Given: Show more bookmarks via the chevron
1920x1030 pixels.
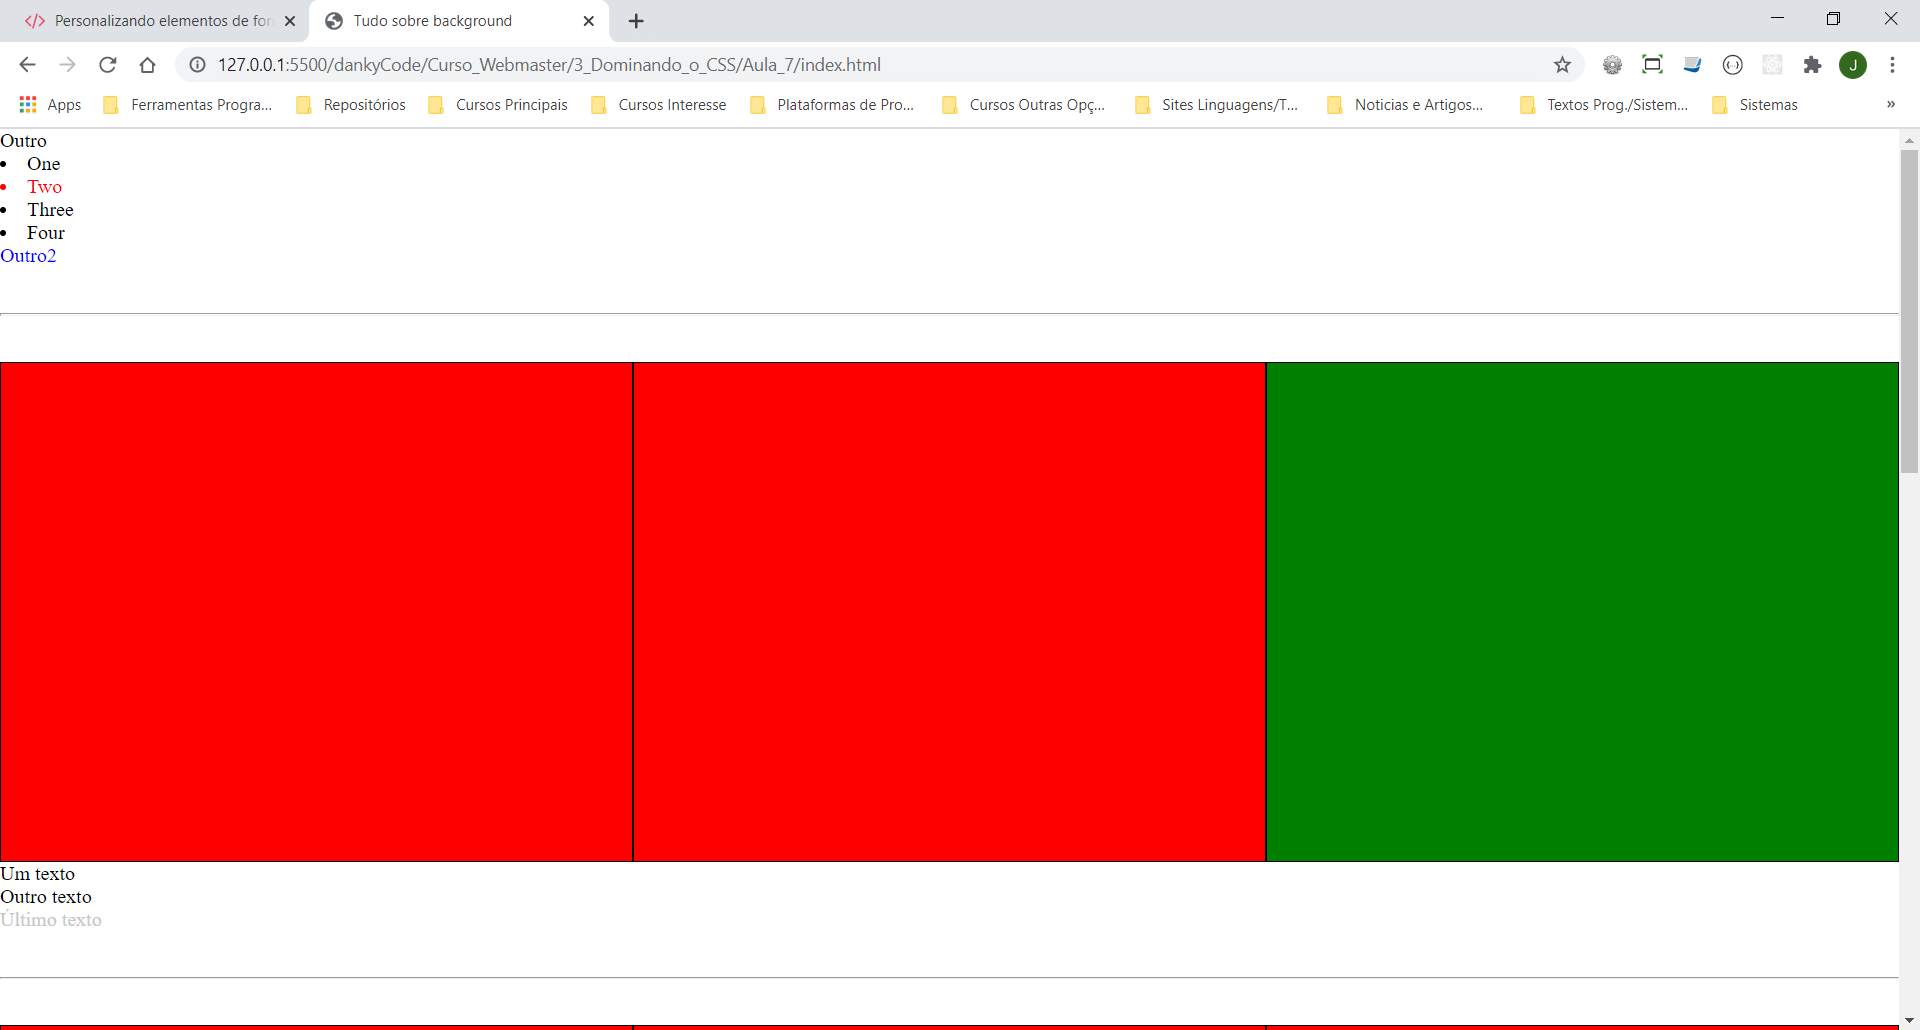Looking at the screenshot, I should pos(1890,105).
